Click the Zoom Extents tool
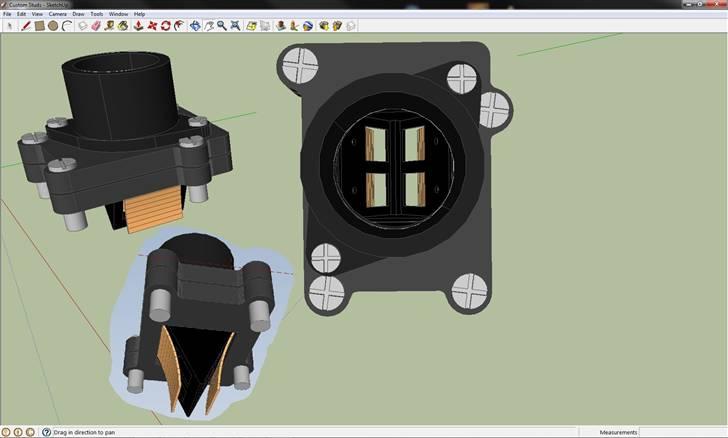Image resolution: width=728 pixels, height=438 pixels. click(x=235, y=25)
